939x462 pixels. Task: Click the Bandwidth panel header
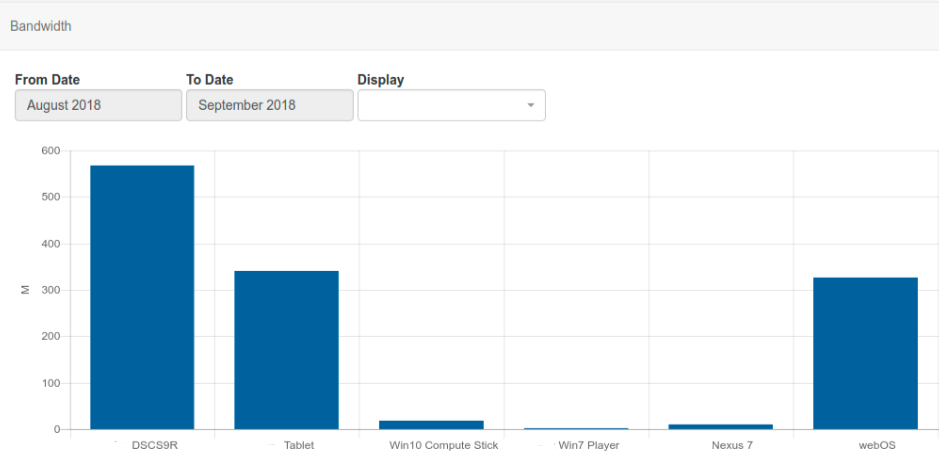coord(41,26)
